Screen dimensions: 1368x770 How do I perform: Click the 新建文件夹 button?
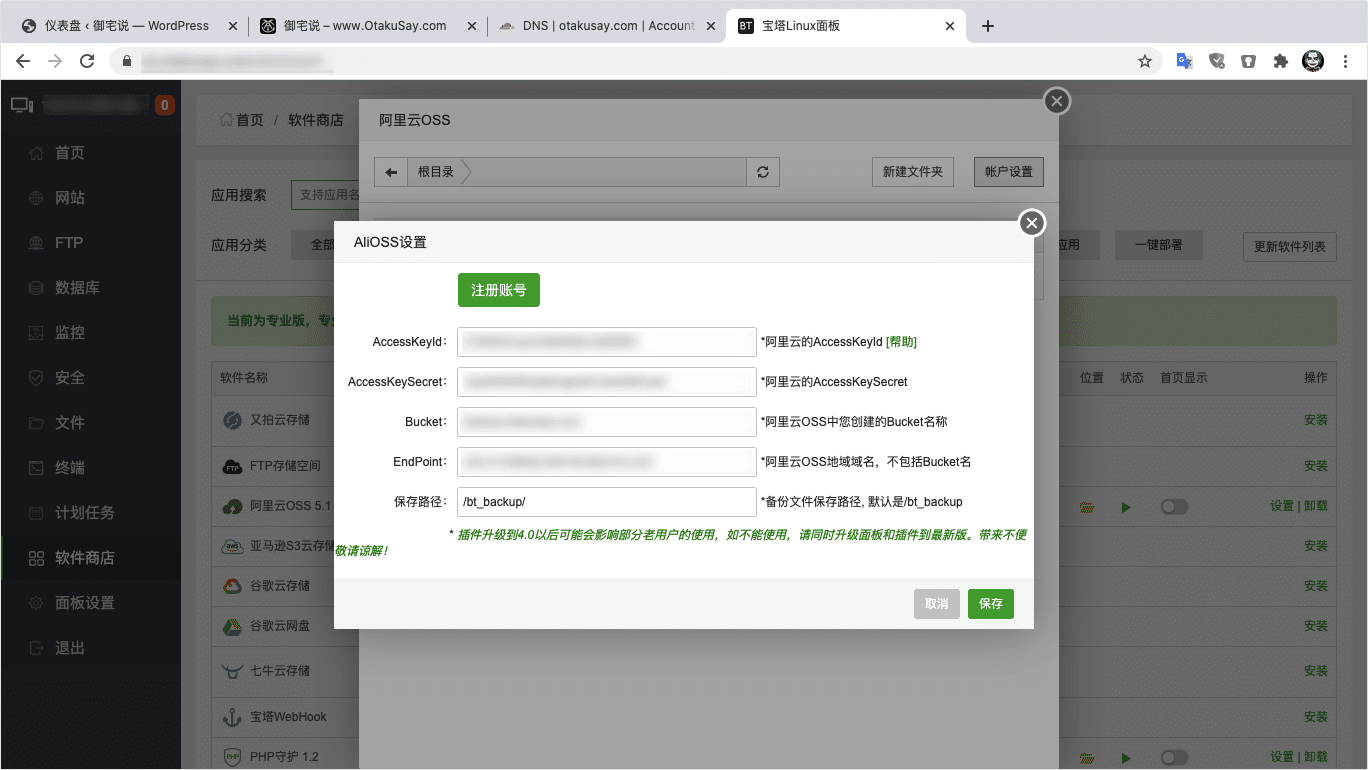click(x=913, y=172)
